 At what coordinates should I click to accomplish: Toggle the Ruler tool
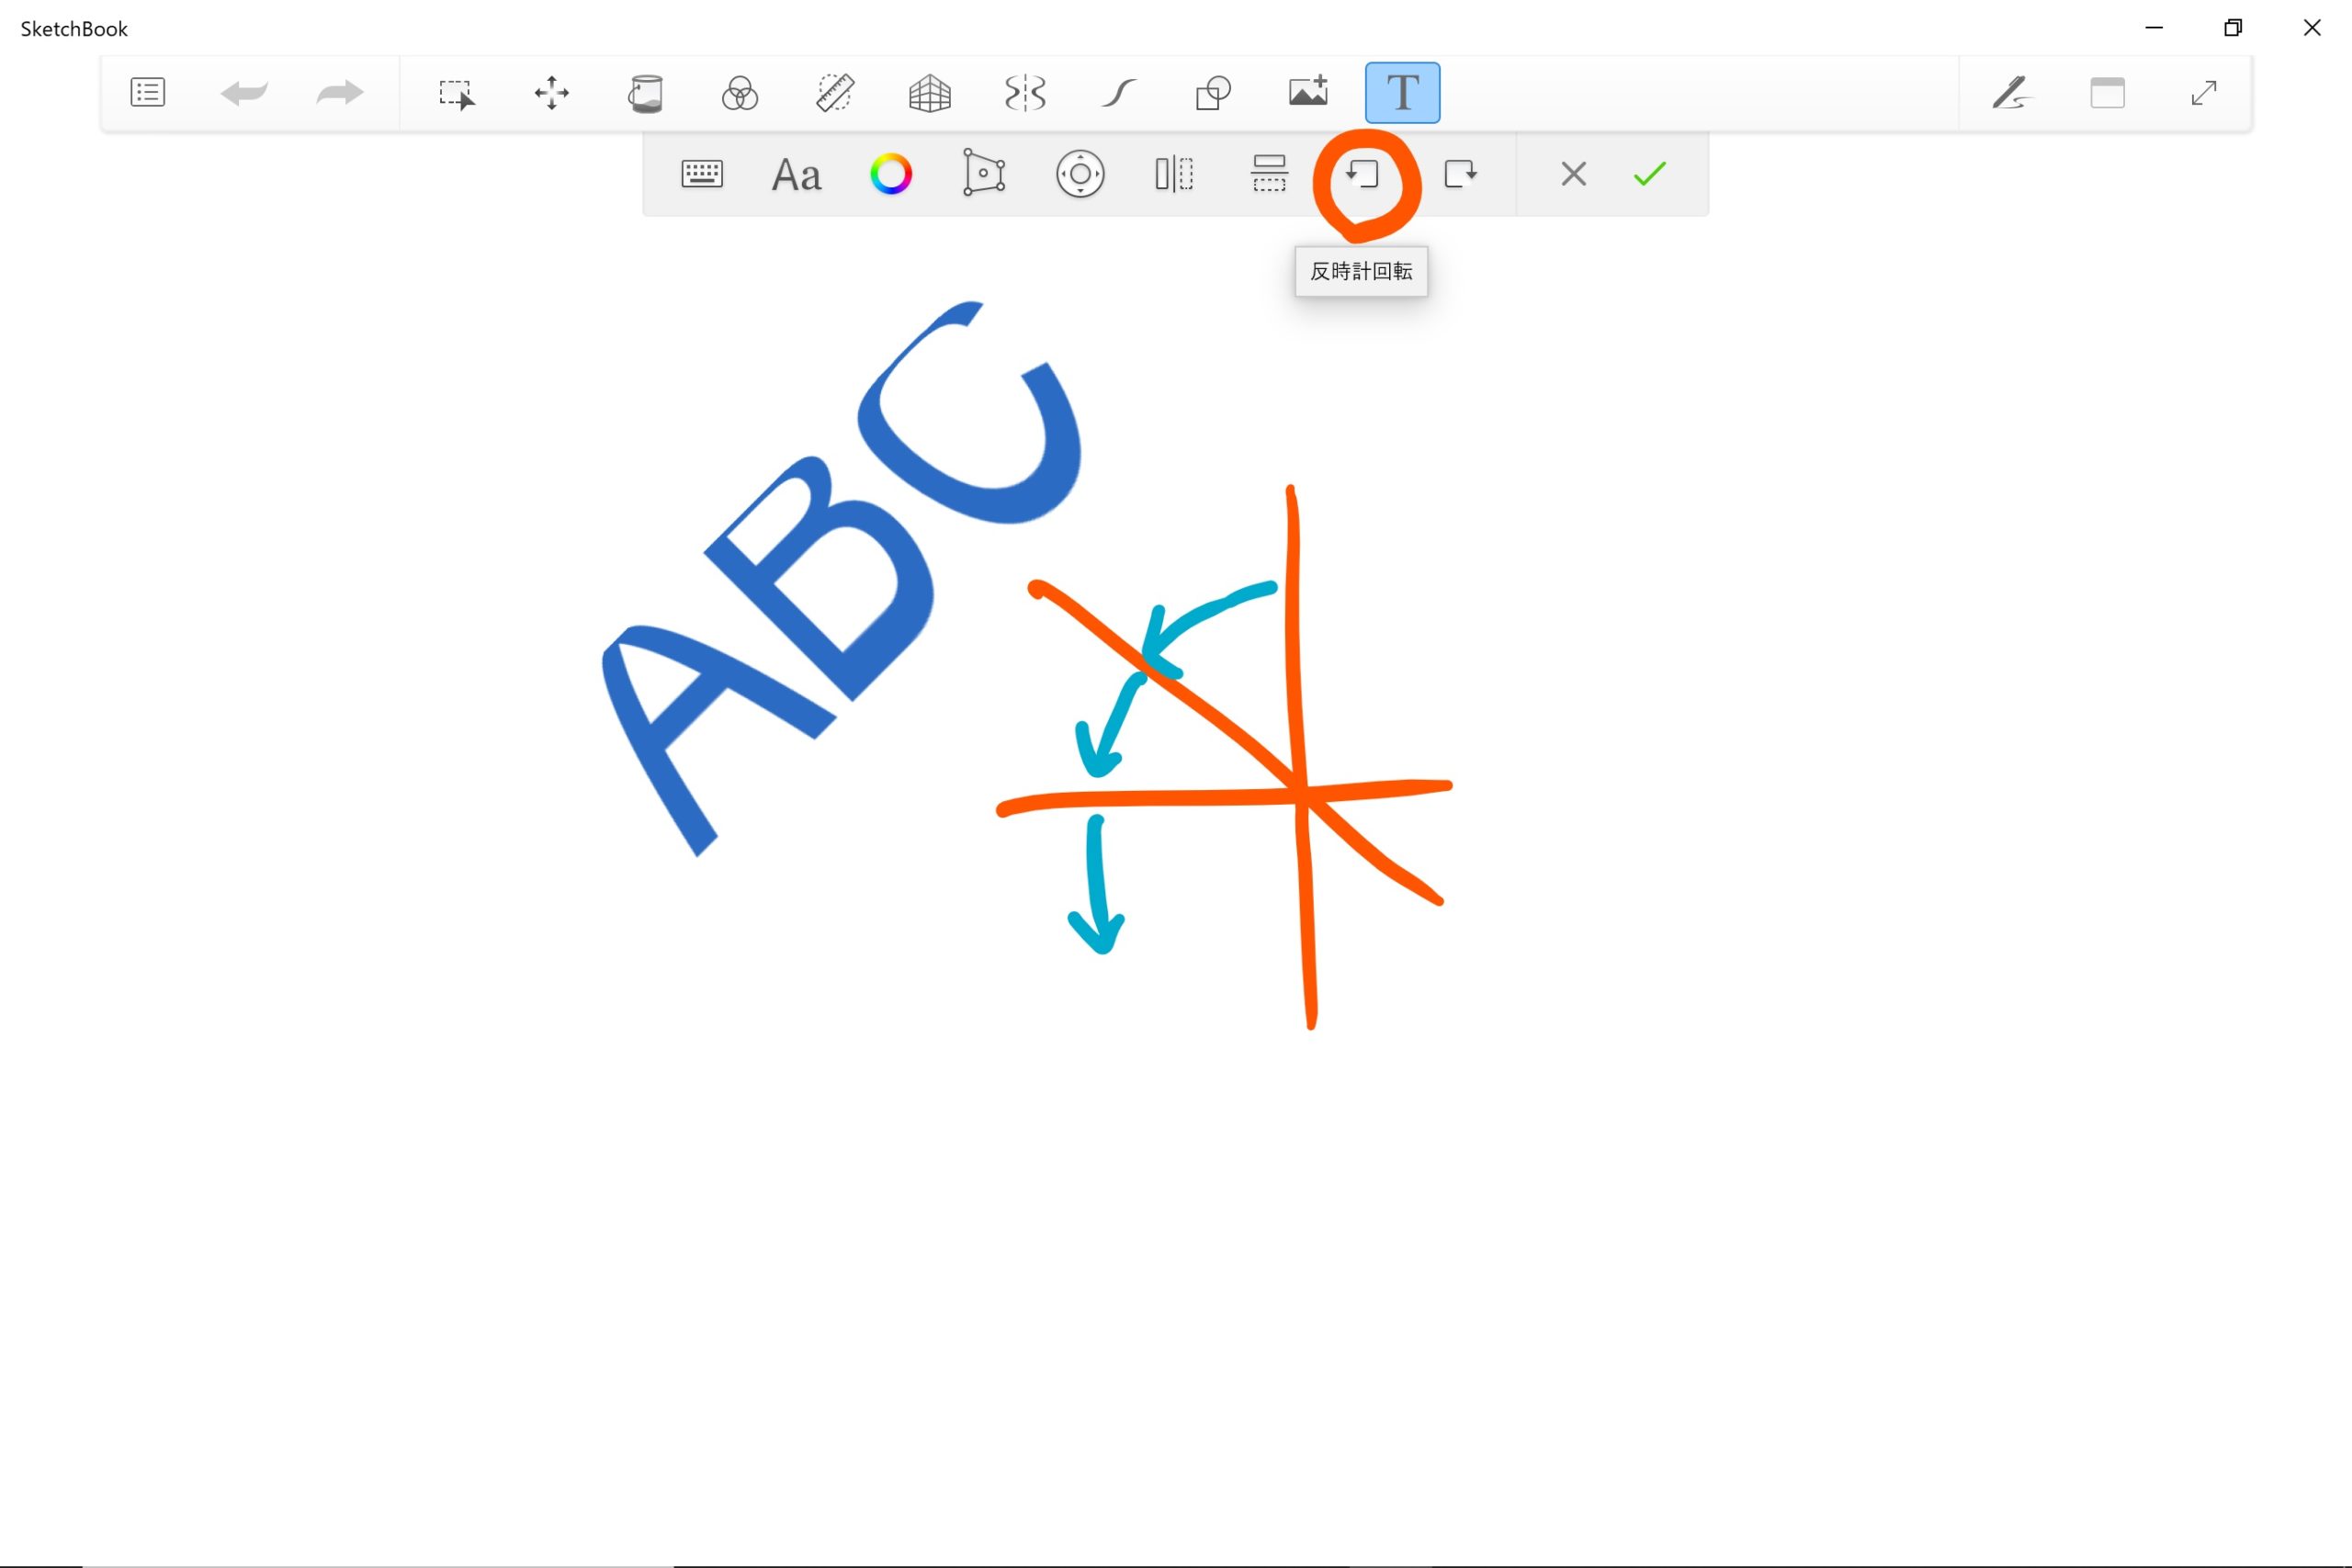coord(834,93)
